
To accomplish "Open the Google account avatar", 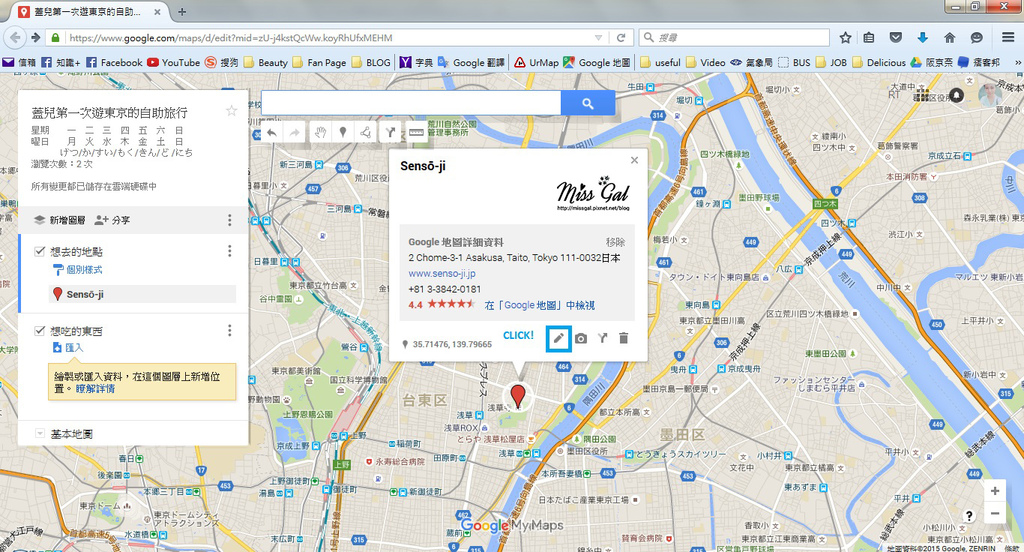I will (x=990, y=95).
